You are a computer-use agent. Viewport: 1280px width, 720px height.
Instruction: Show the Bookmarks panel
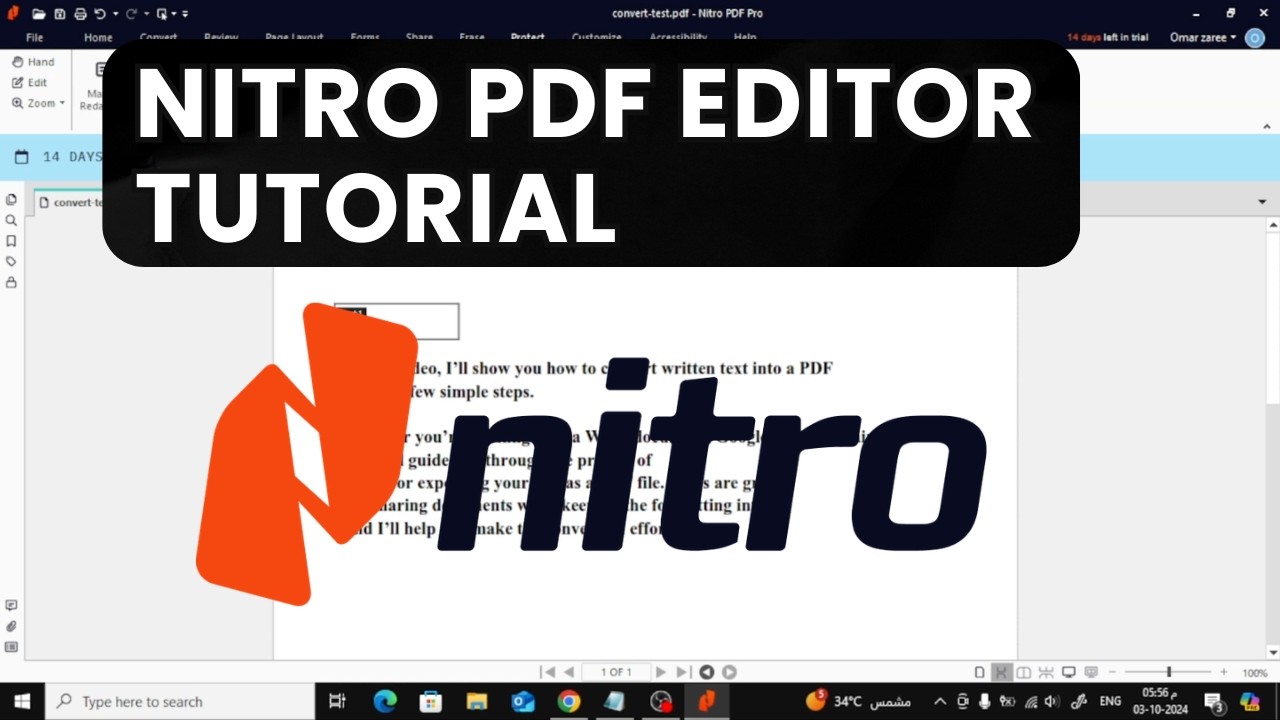[11, 241]
